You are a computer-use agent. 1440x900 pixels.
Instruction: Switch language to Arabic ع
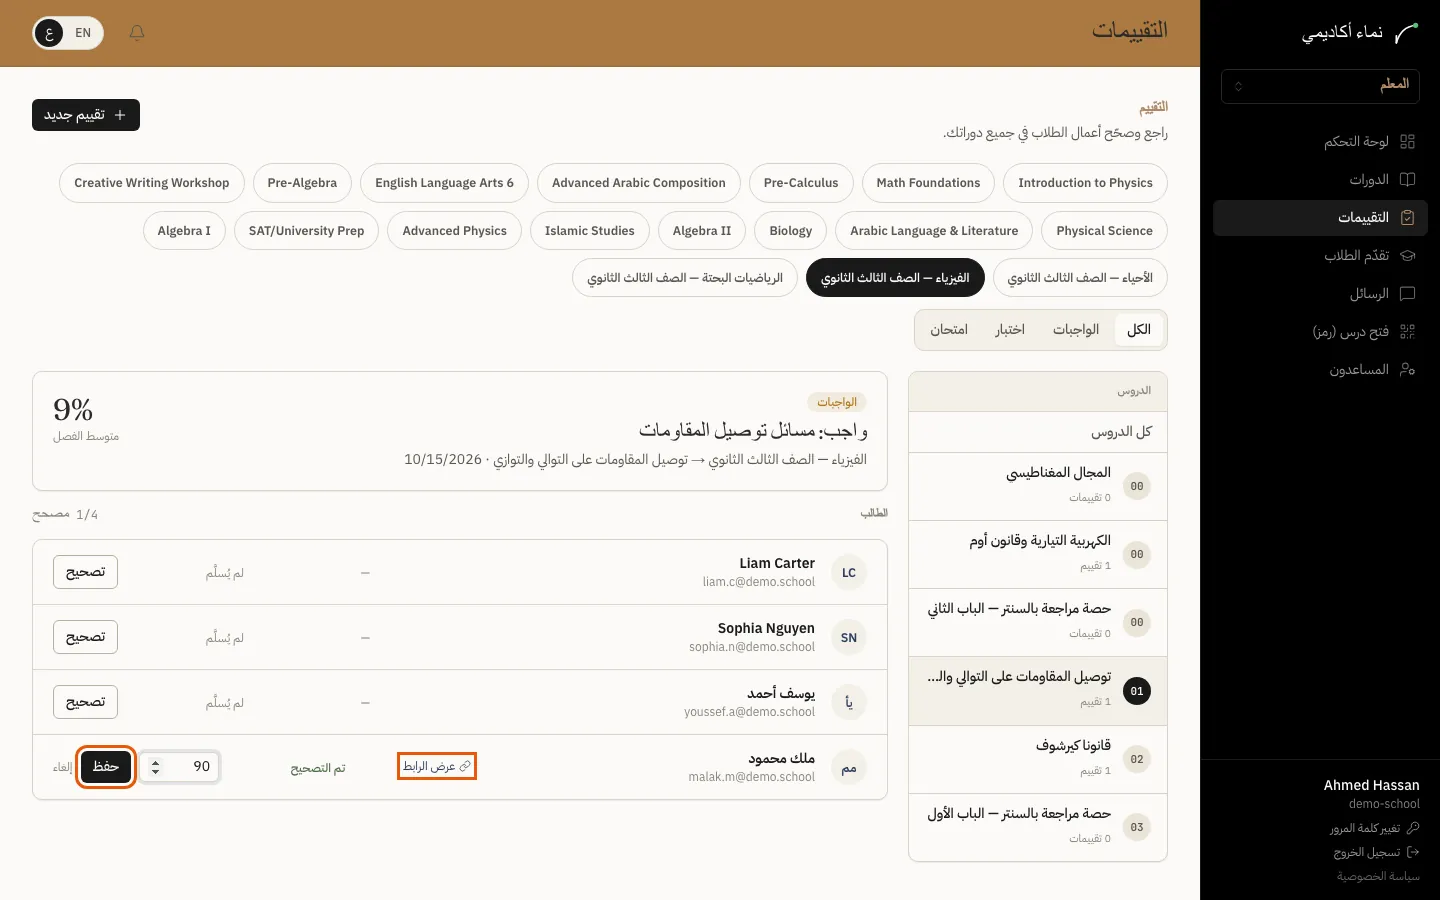point(49,33)
